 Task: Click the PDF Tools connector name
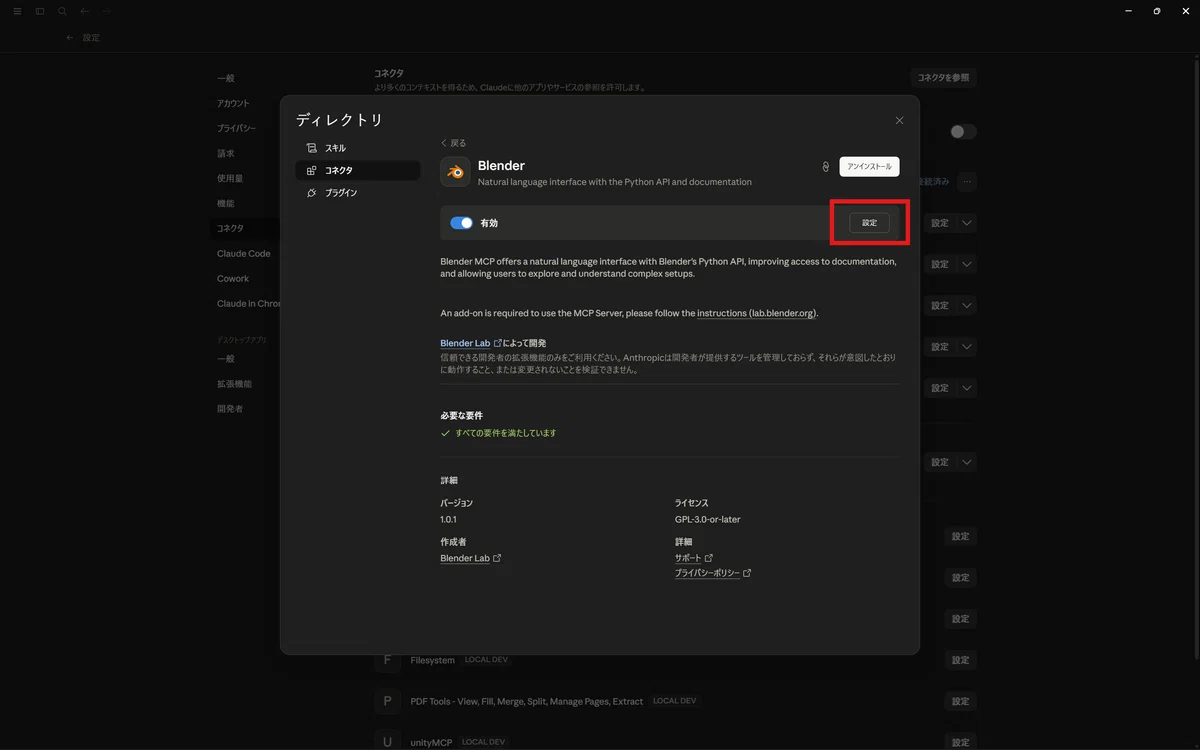(526, 701)
